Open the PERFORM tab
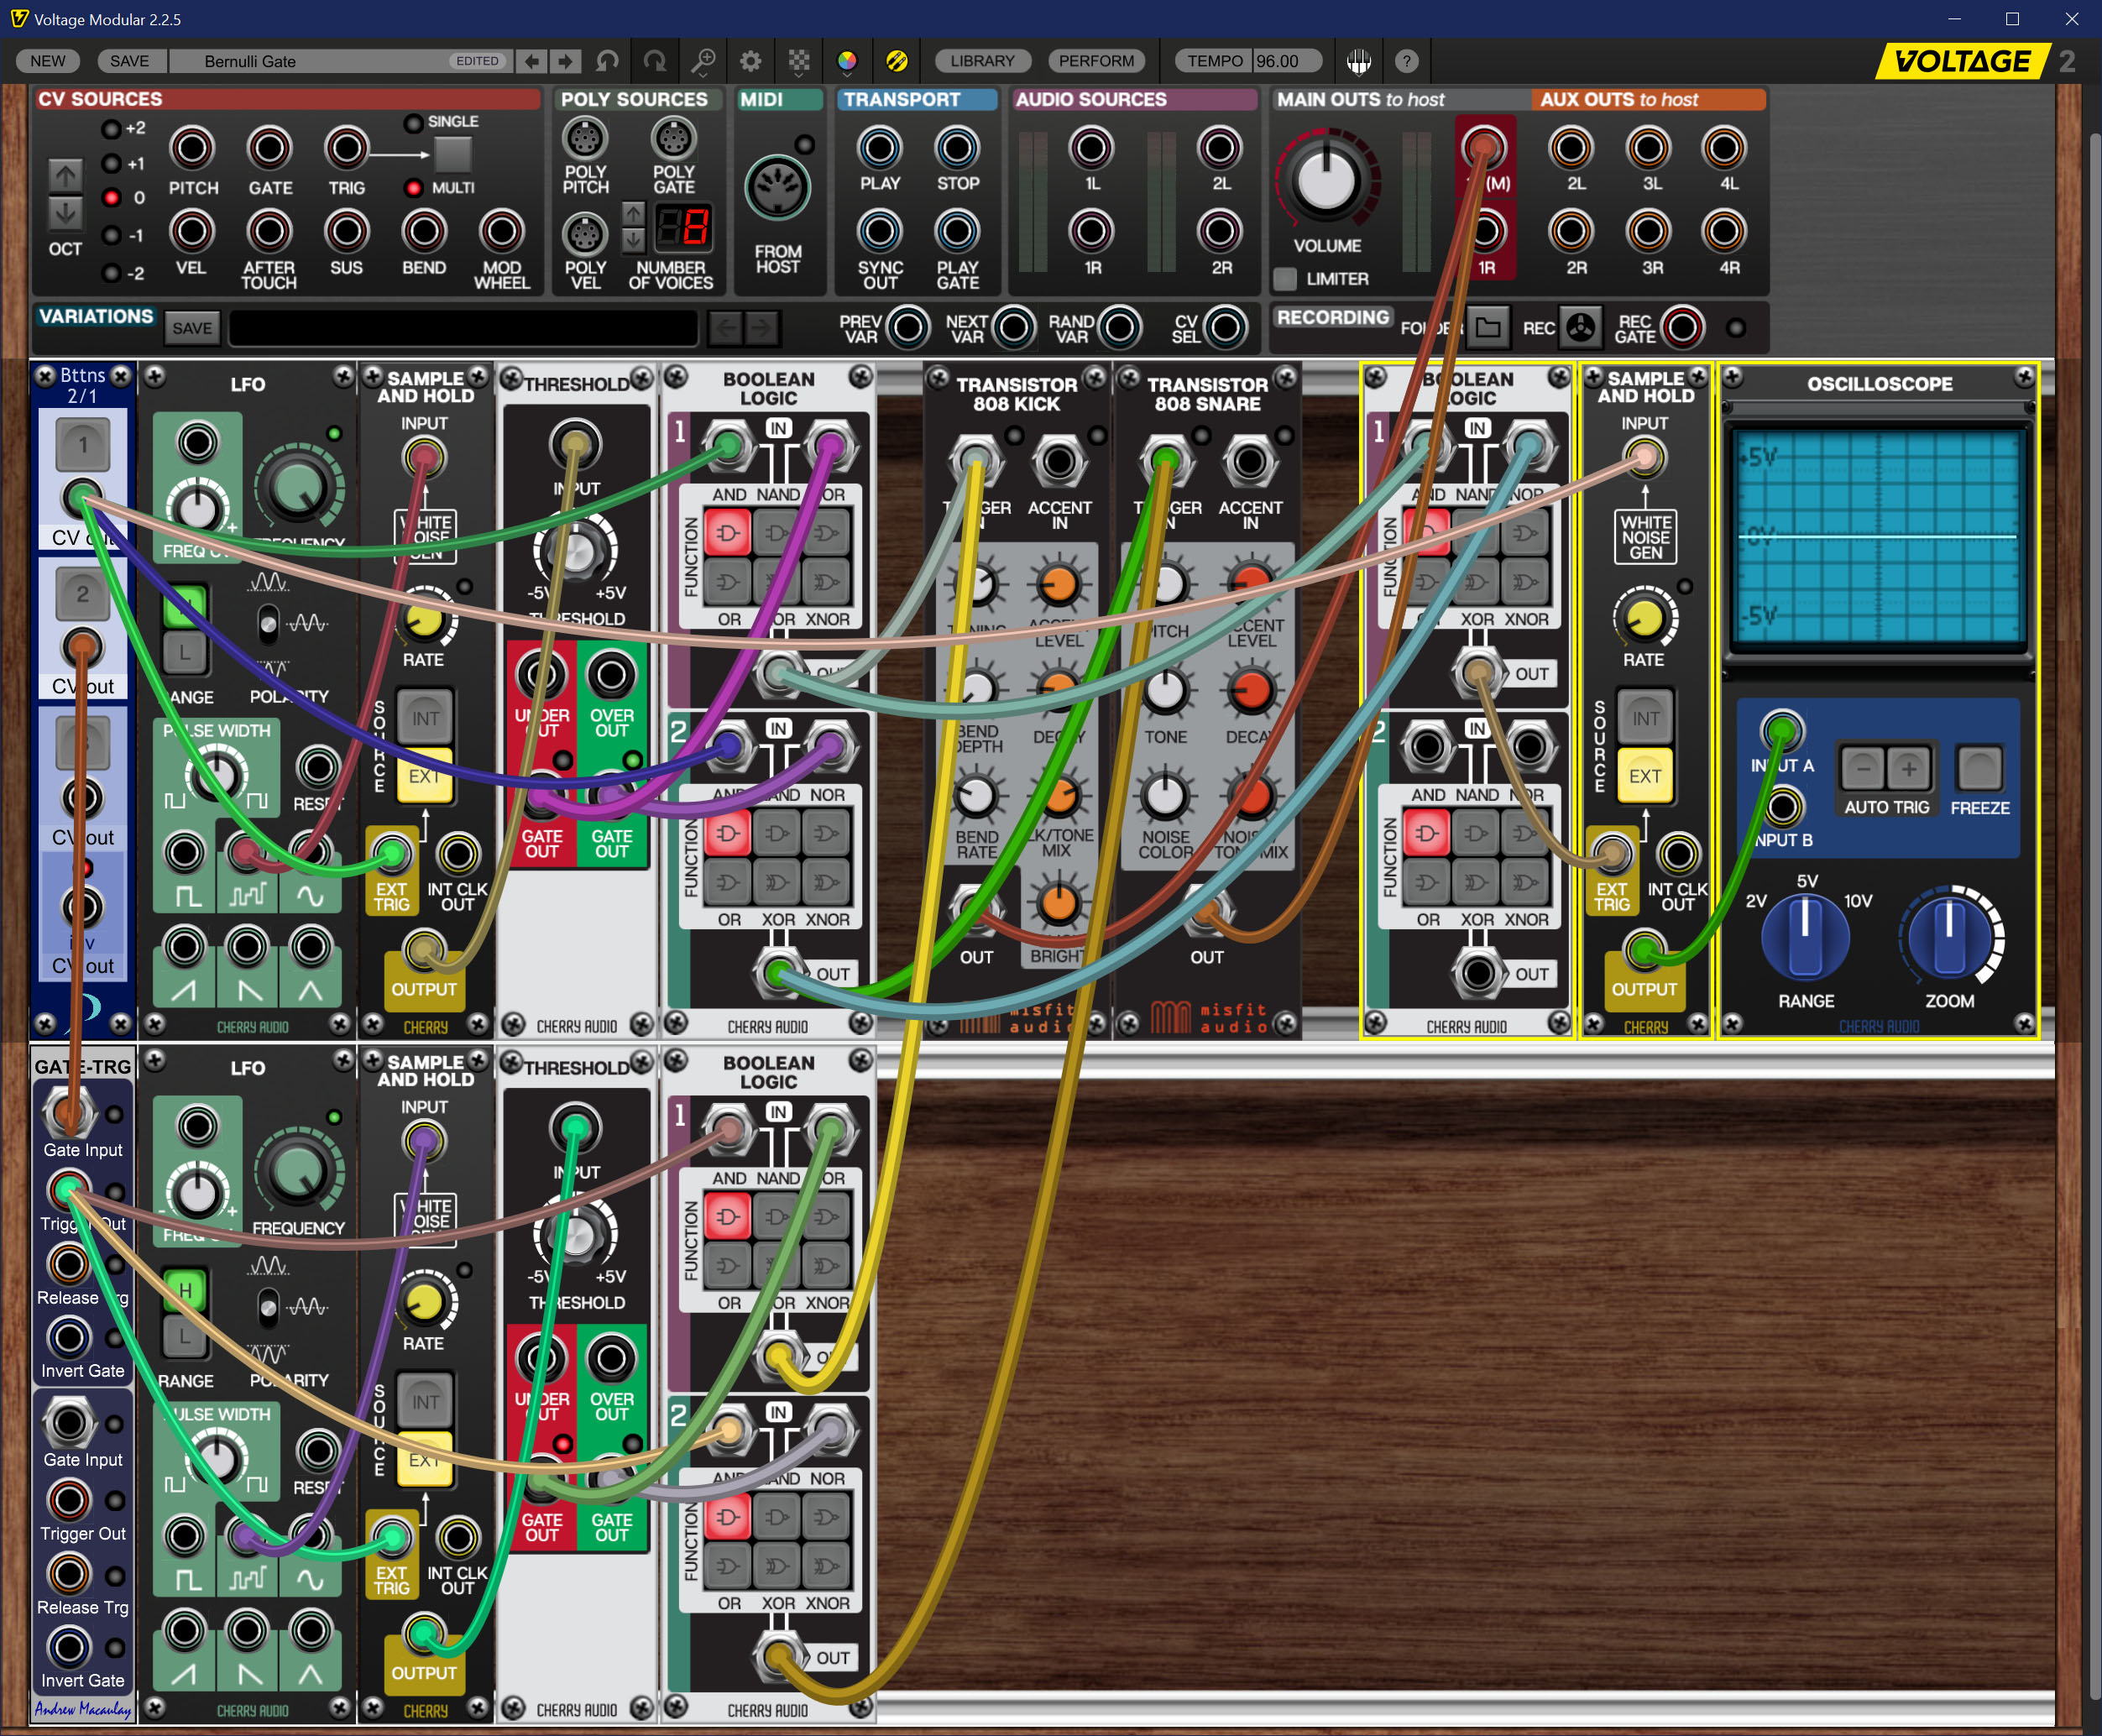 [1096, 61]
